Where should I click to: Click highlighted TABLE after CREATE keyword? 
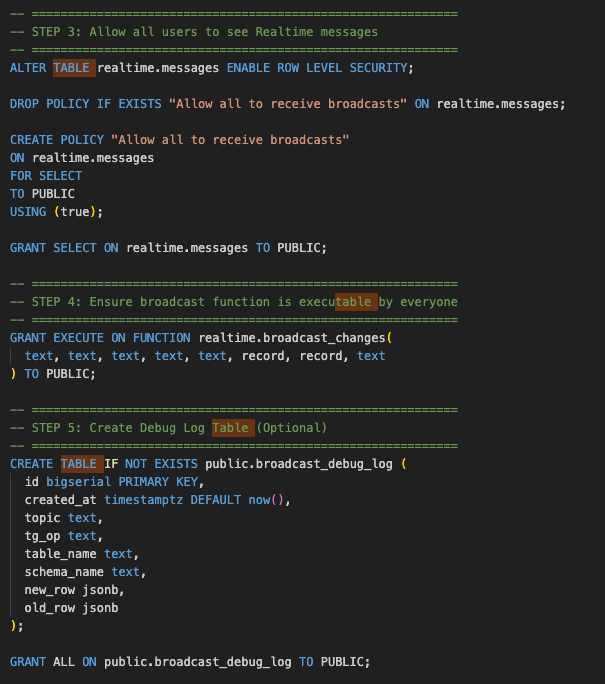79,463
